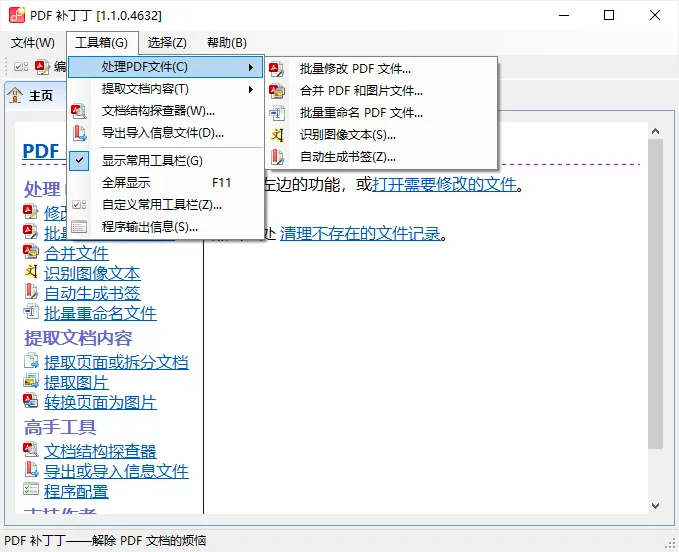
Task: Open the 打开需要修改的文件 link
Action: pyautogui.click(x=445, y=185)
